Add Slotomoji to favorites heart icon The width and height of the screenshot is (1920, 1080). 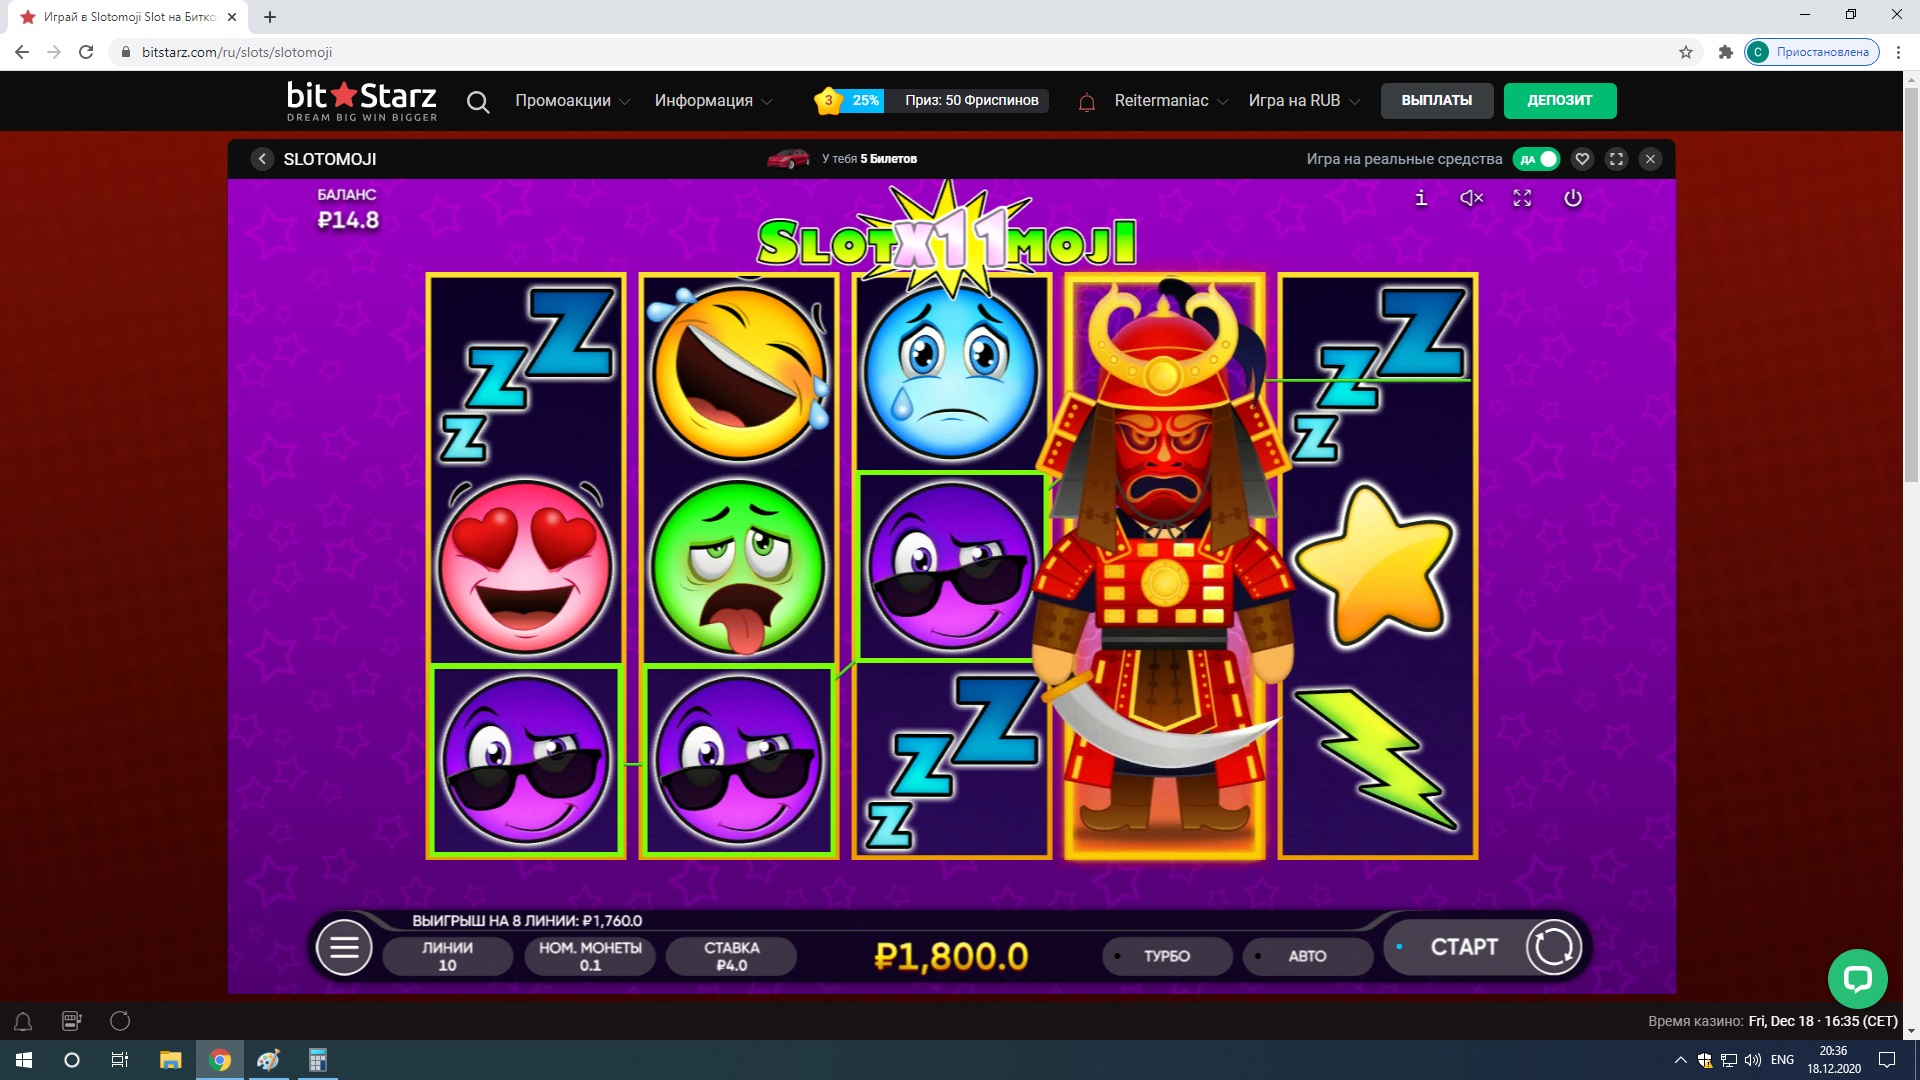[x=1582, y=159]
